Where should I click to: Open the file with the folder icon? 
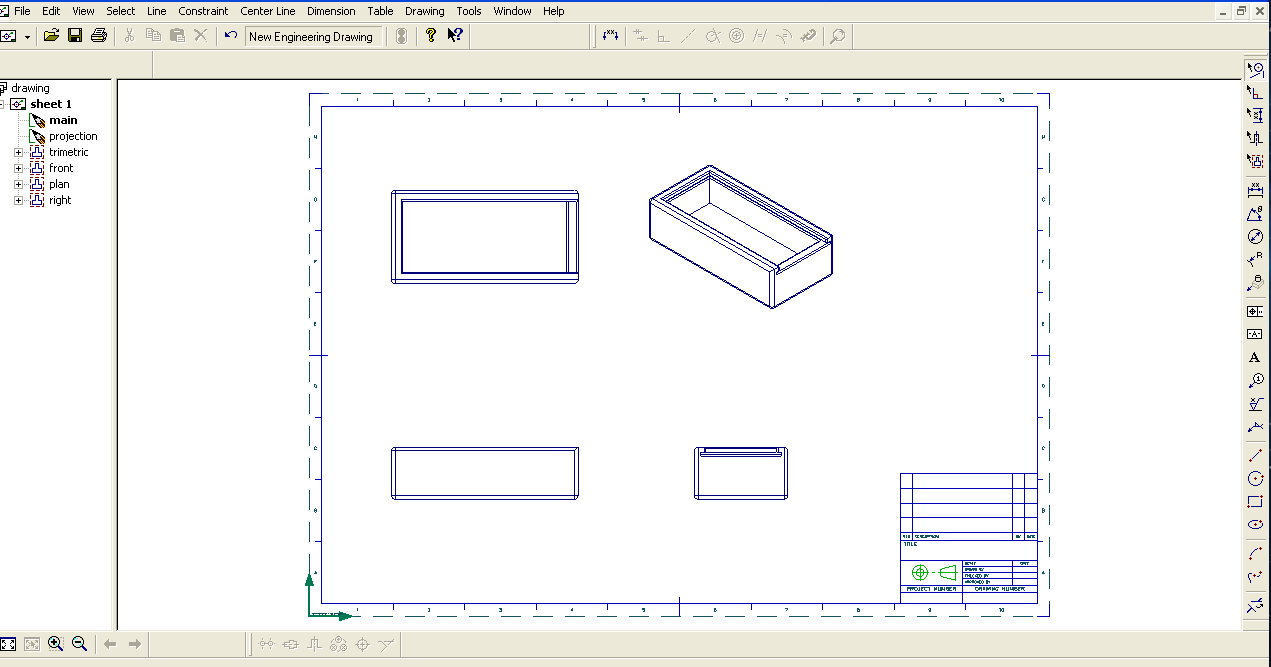[51, 36]
